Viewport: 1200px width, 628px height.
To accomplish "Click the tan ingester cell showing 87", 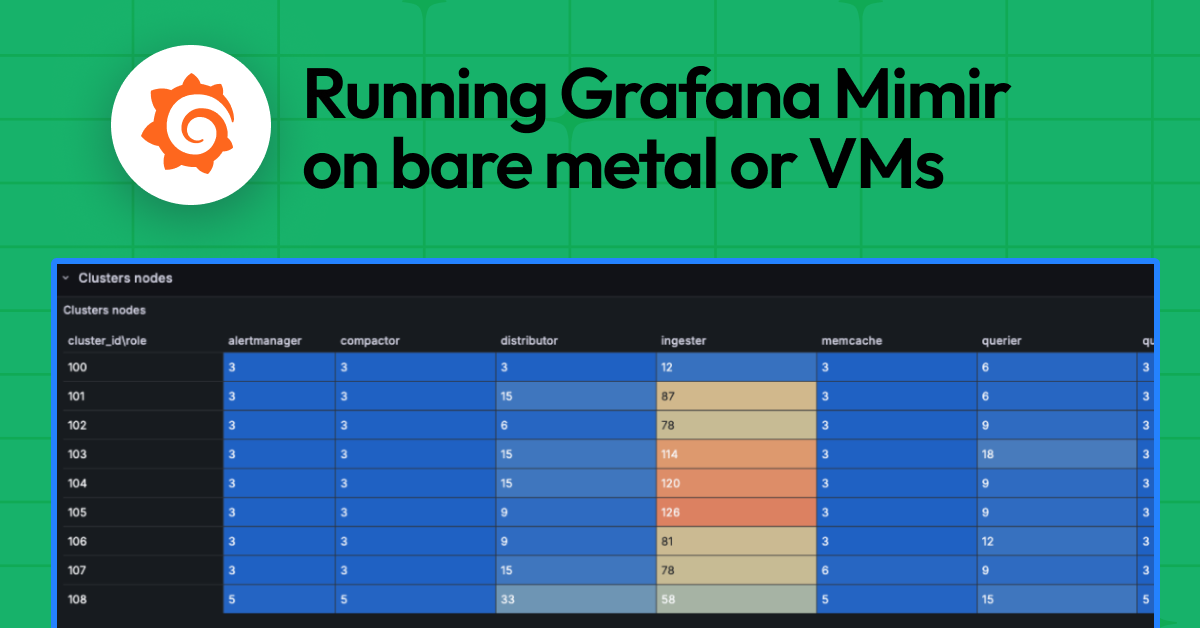I will pyautogui.click(x=736, y=396).
